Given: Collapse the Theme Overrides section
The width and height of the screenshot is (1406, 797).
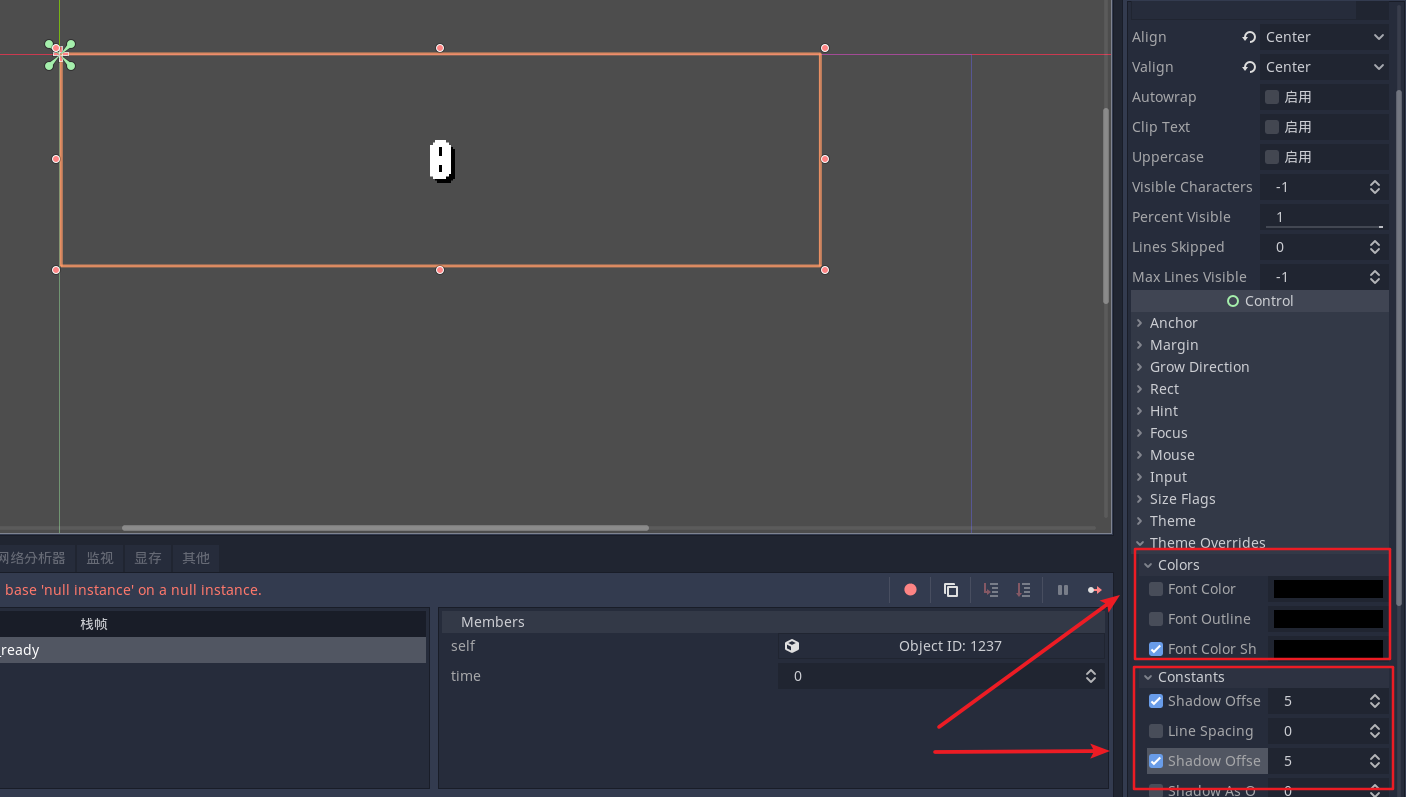Looking at the screenshot, I should 1260,543.
